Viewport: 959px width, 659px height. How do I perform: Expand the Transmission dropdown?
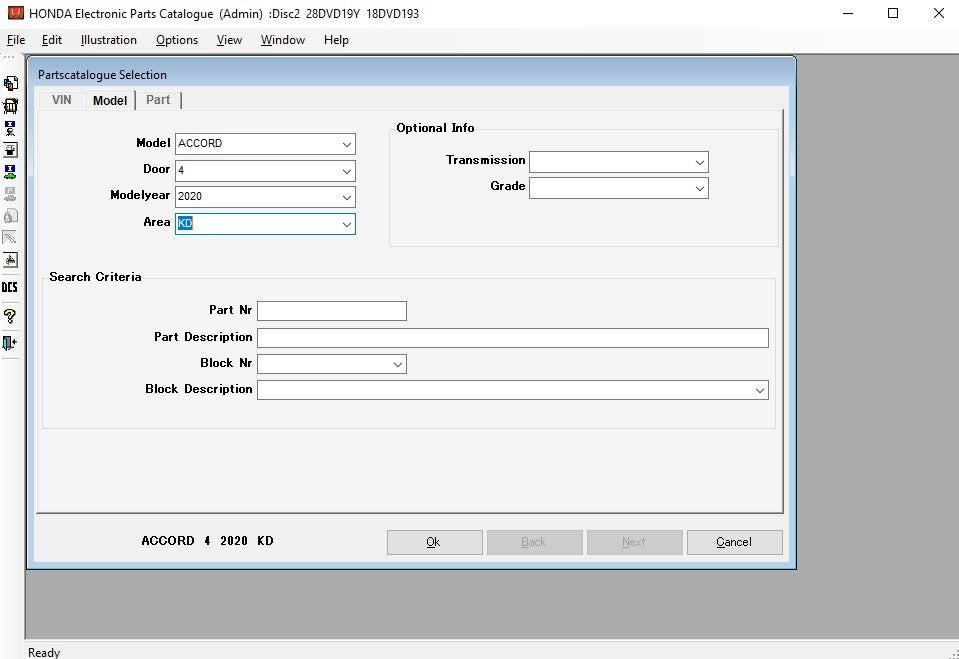click(699, 162)
